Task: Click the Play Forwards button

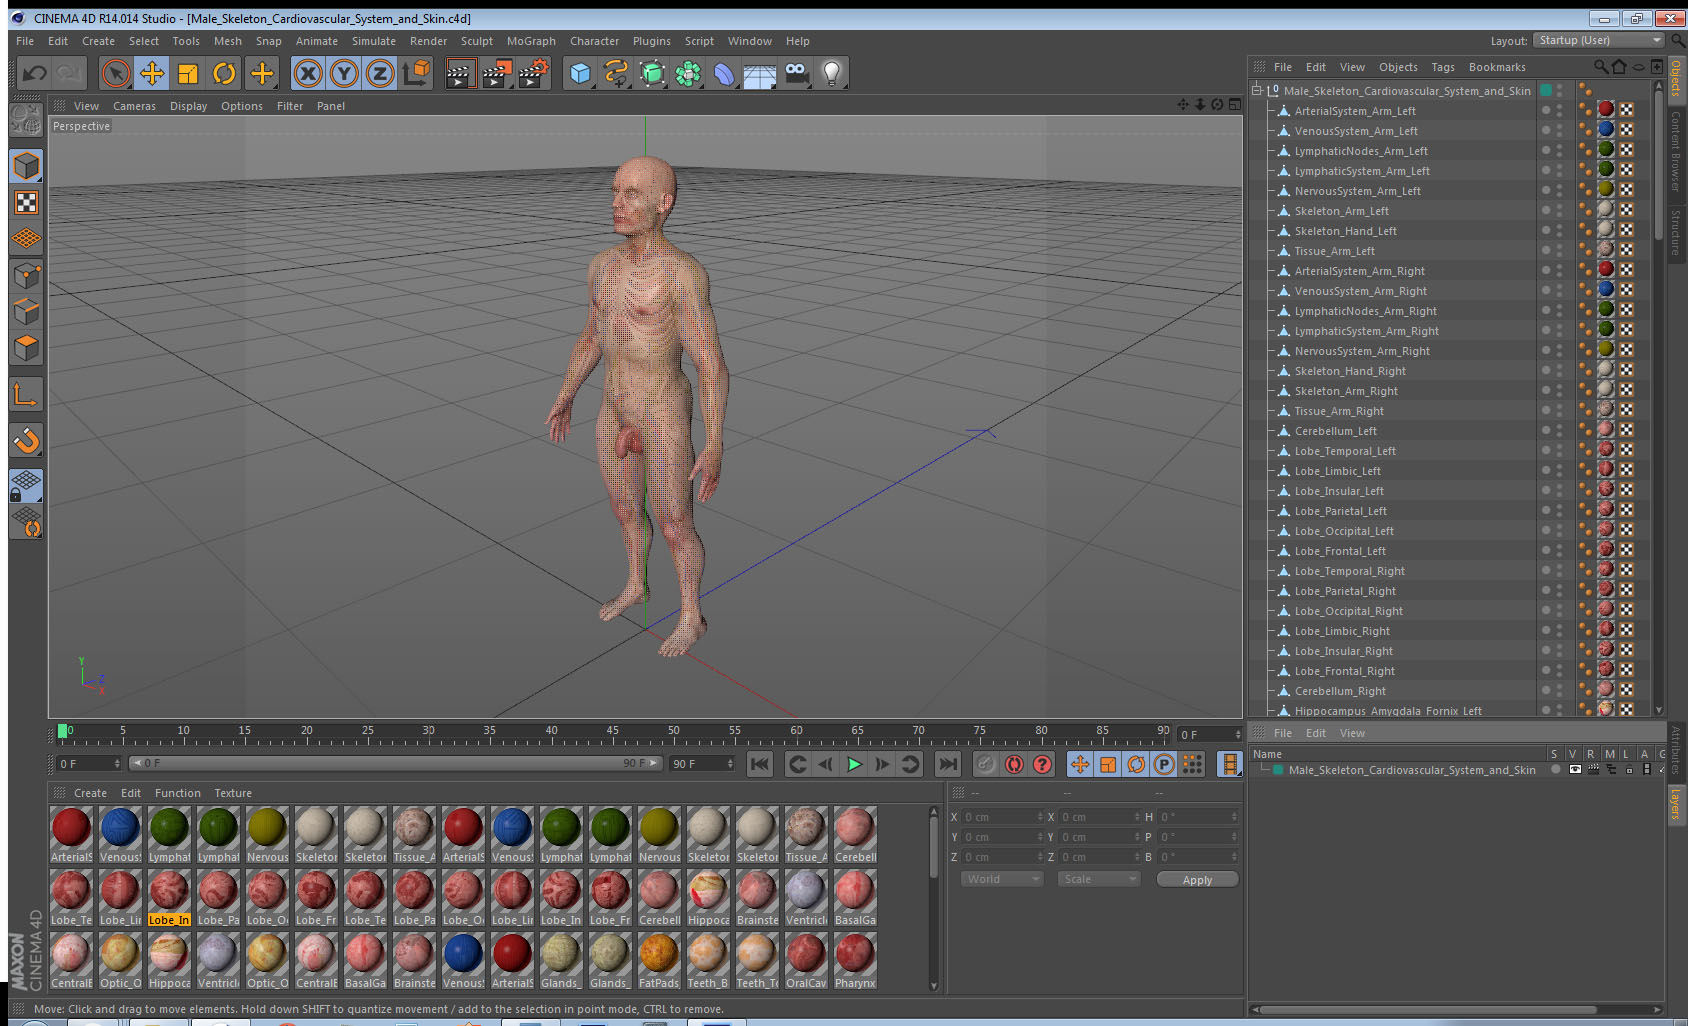Action: tap(854, 764)
